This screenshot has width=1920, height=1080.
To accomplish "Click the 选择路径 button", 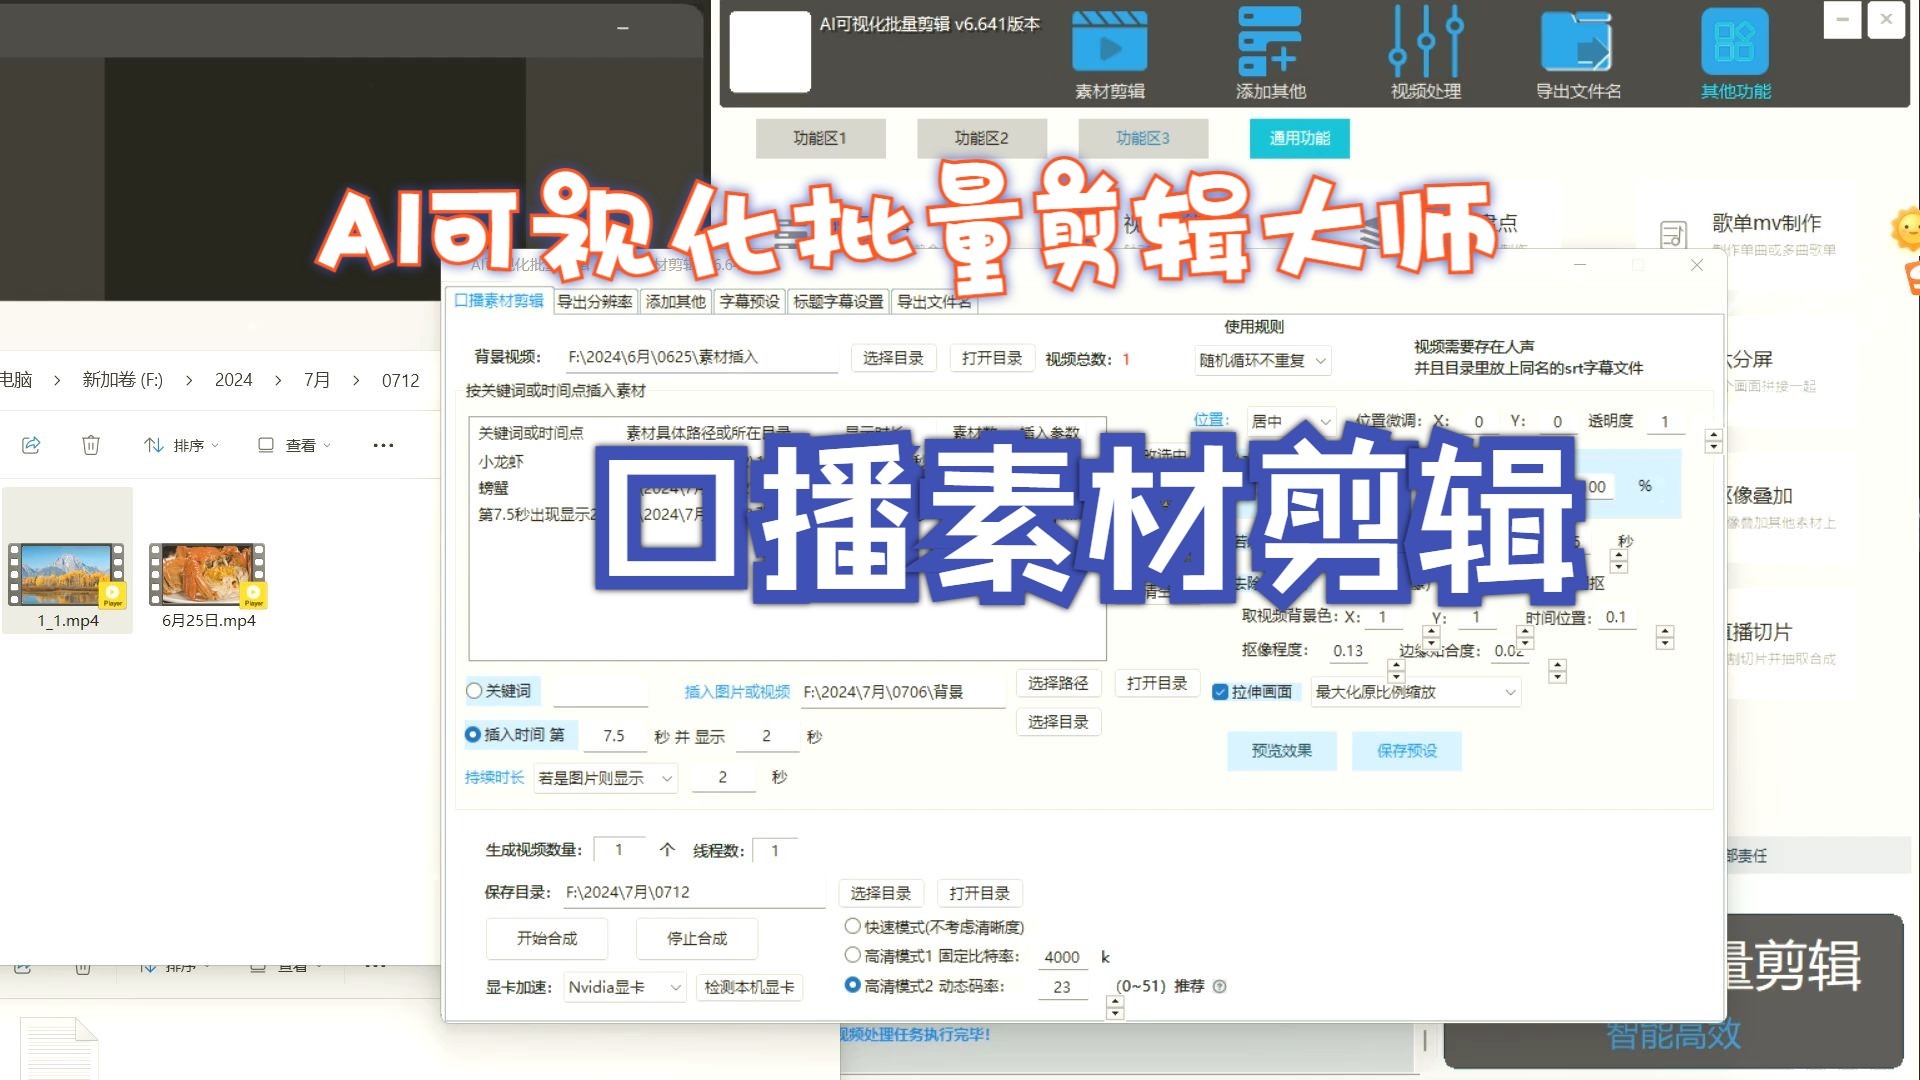I will [1058, 683].
